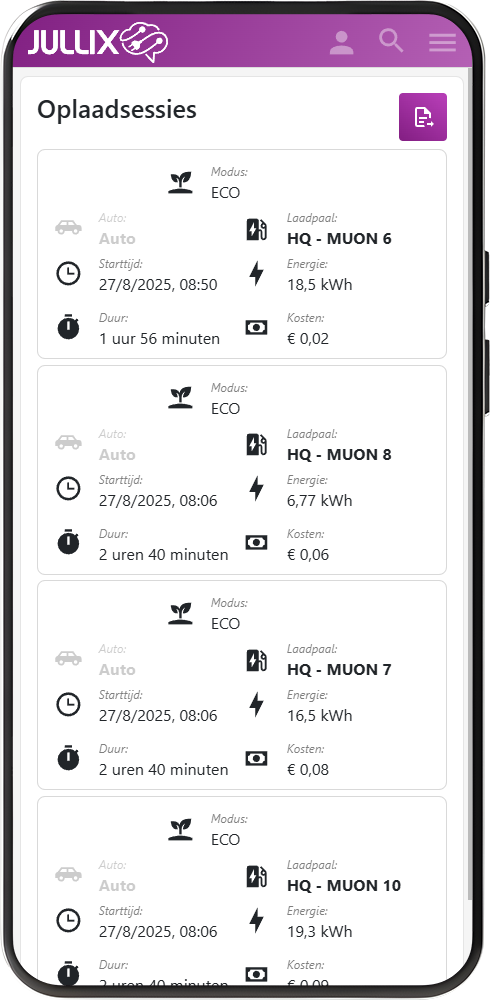Image resolution: width=490 pixels, height=1000 pixels.
Task: Open the HQ - MUON 8 charging station
Action: (x=339, y=455)
